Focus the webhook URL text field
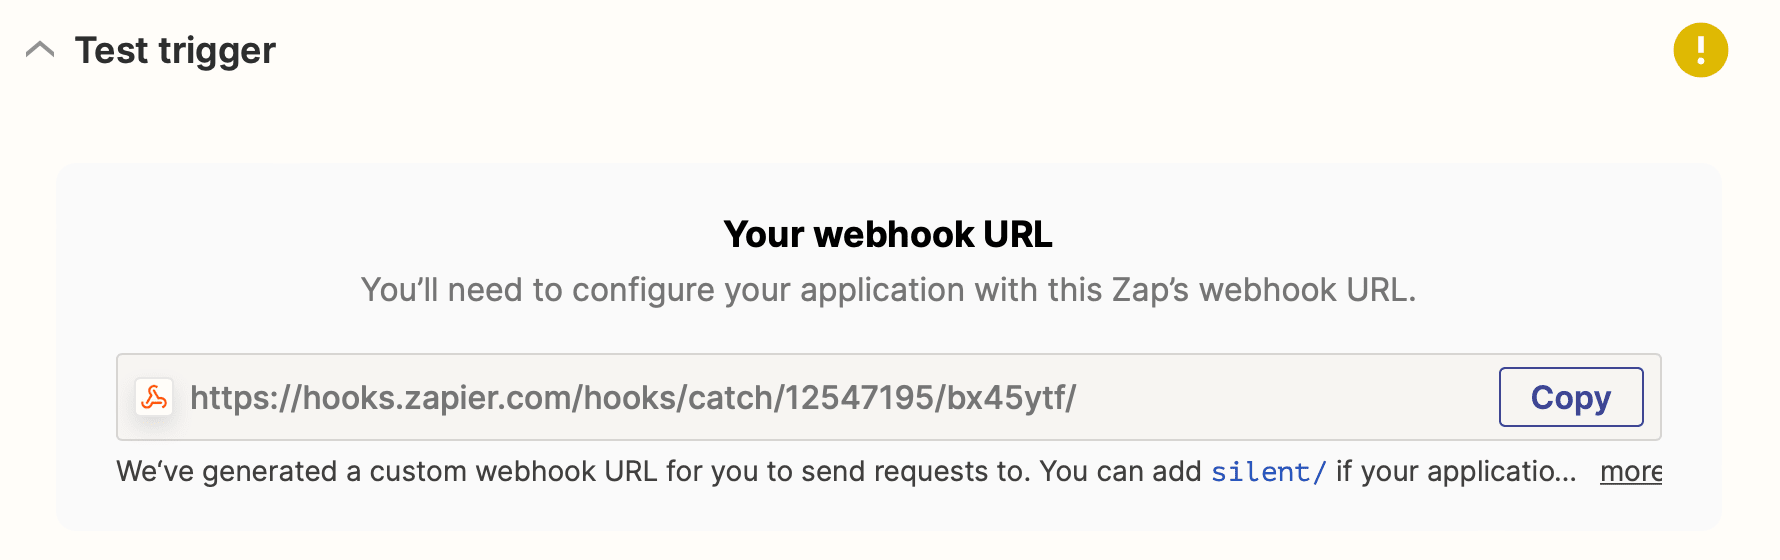1780x560 pixels. coord(800,397)
